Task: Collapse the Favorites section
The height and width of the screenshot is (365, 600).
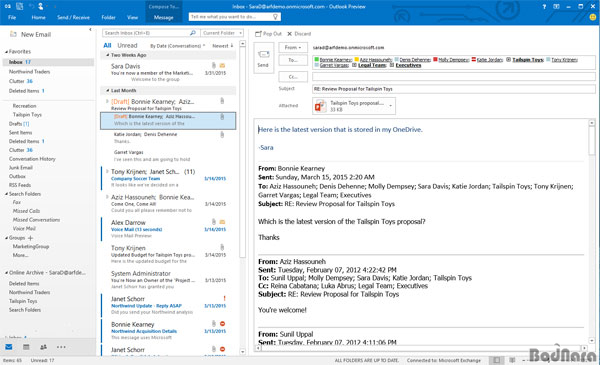Action: (6, 52)
